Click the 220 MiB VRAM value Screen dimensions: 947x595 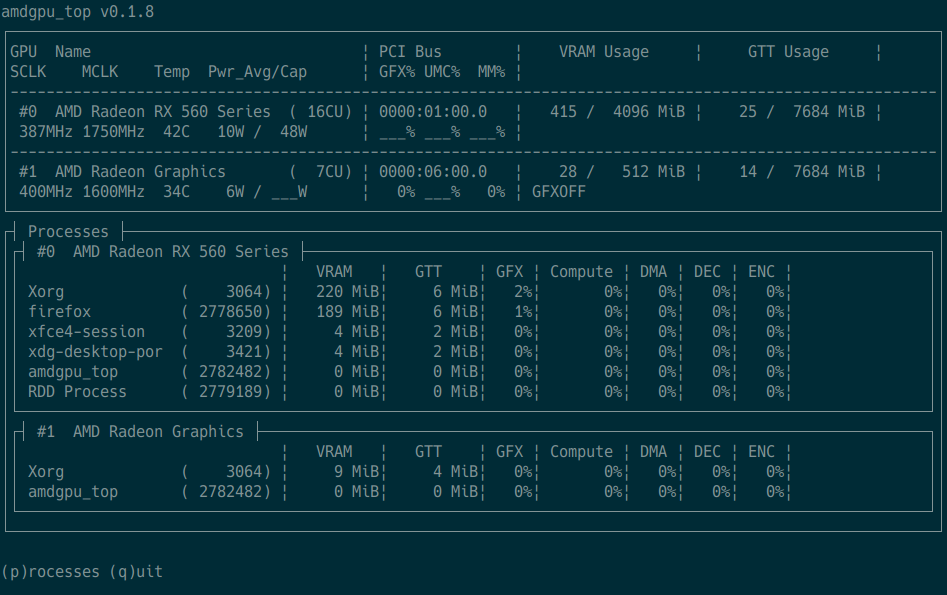point(347,292)
